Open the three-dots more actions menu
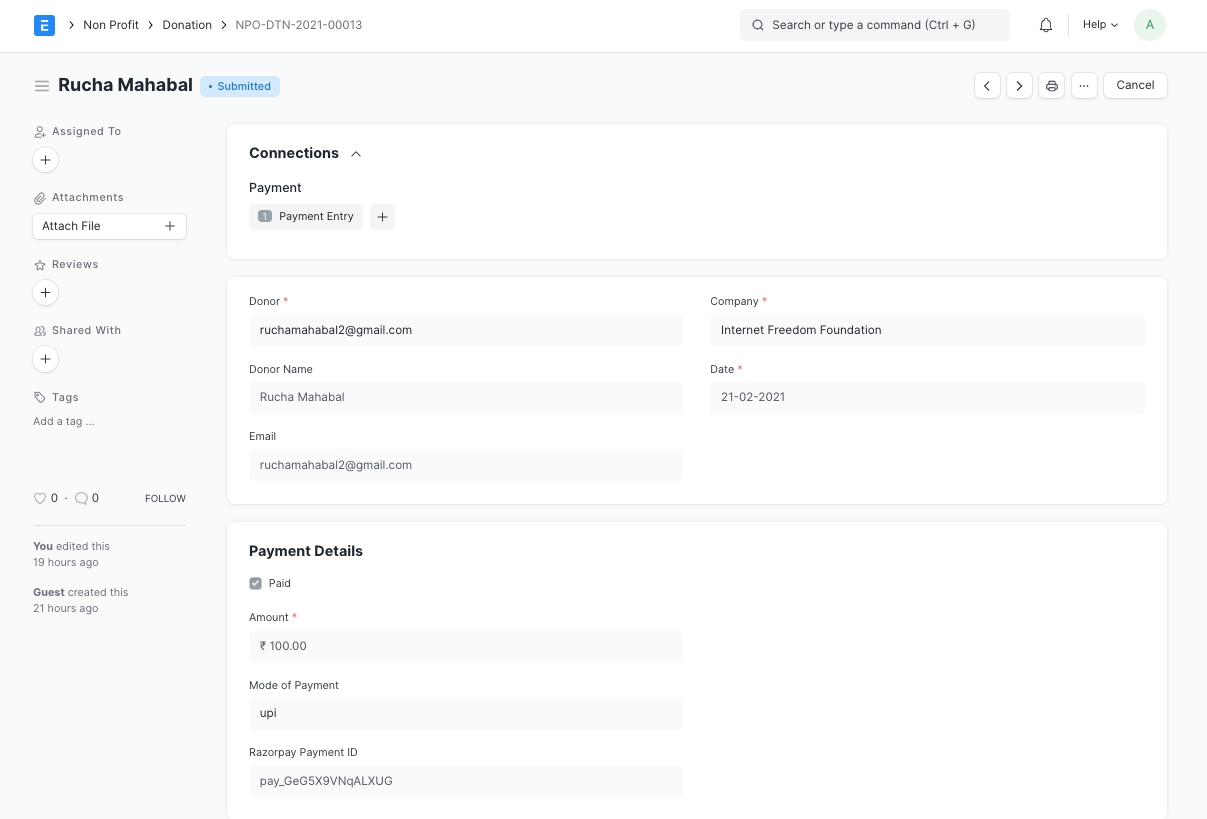1207x819 pixels. tap(1084, 86)
